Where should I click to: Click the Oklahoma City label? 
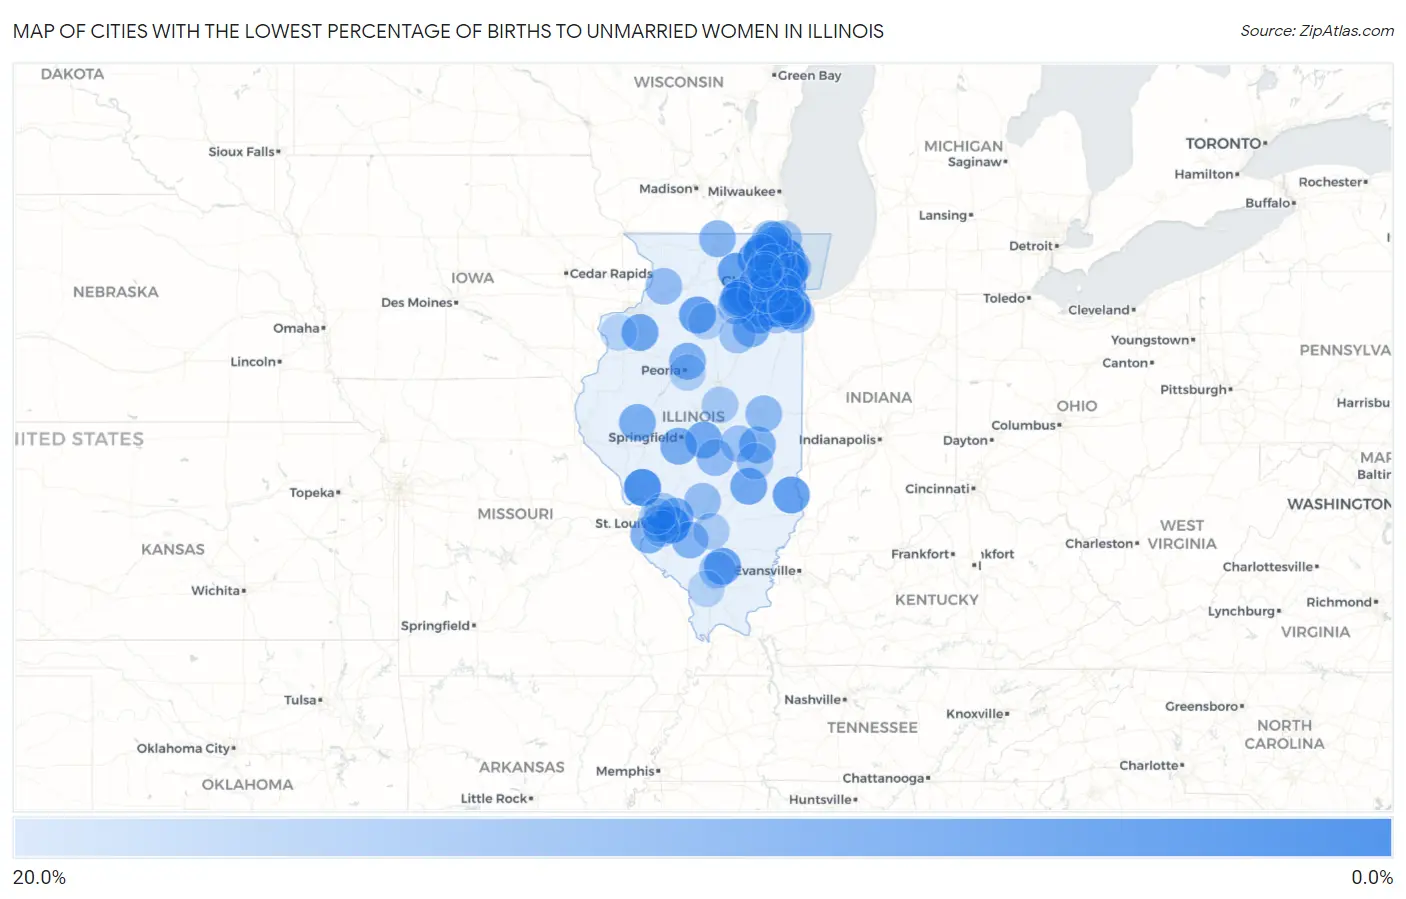point(186,748)
